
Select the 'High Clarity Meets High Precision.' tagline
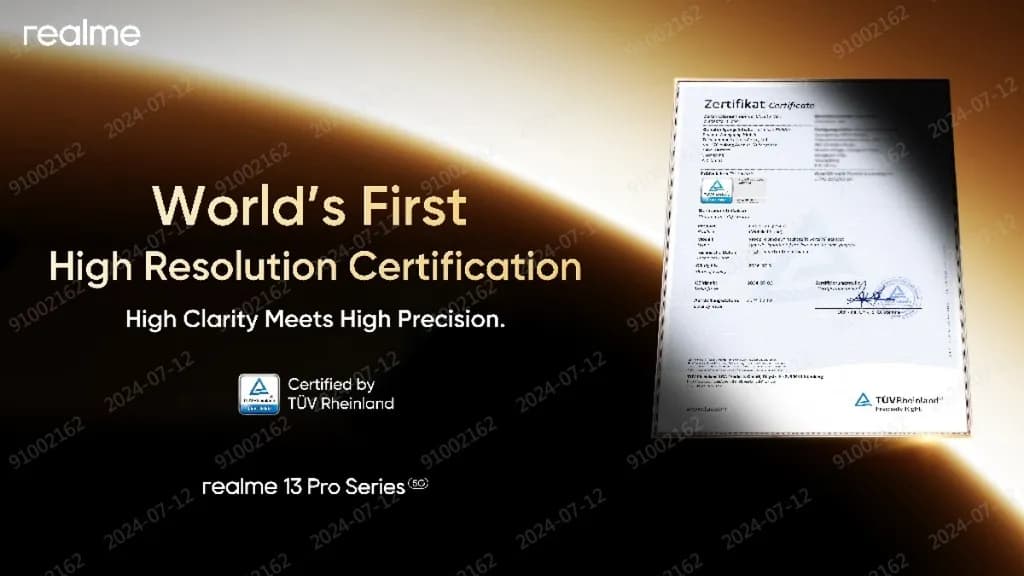[x=315, y=320]
